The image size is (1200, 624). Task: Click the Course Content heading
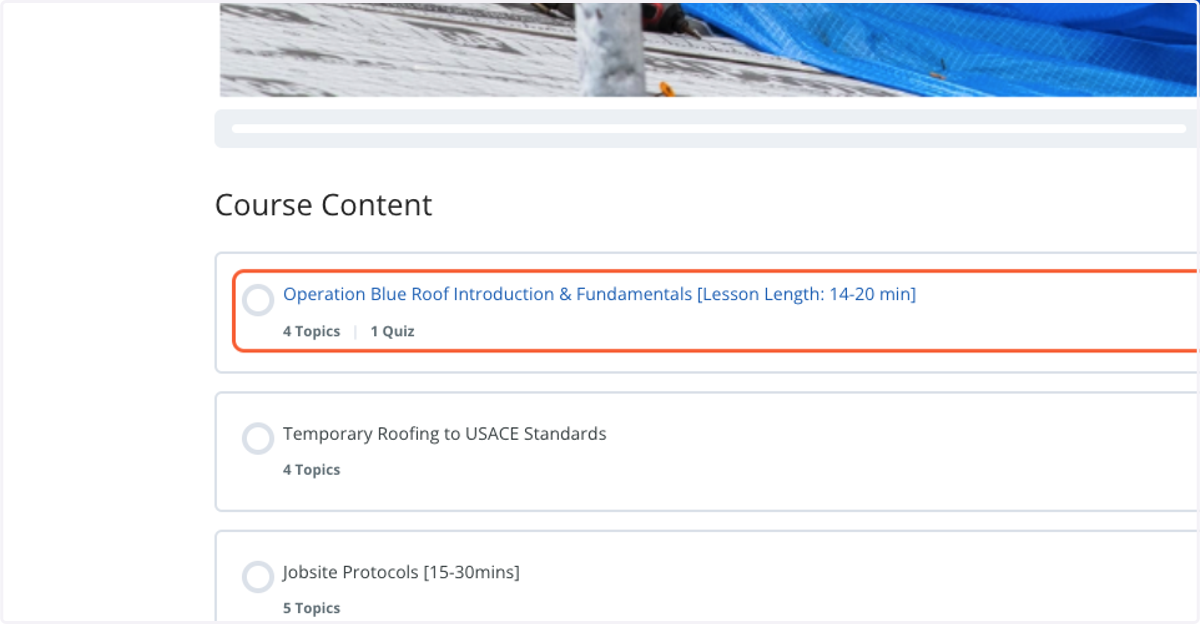pos(323,205)
